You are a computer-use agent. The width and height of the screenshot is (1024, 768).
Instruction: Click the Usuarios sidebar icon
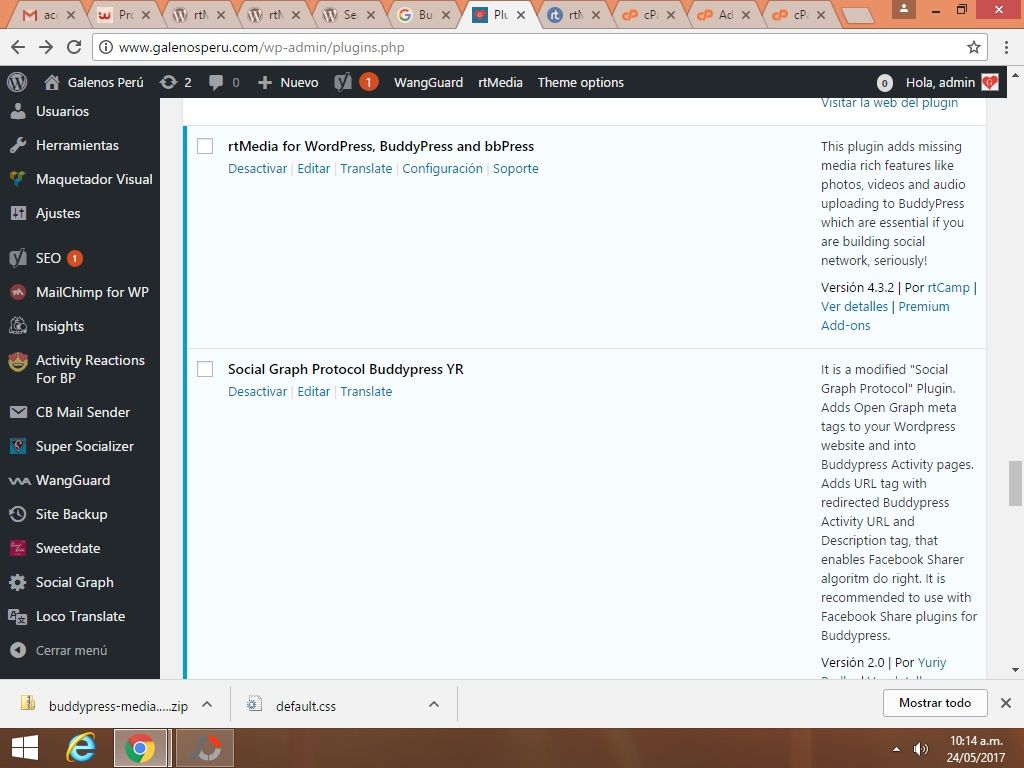[x=18, y=111]
